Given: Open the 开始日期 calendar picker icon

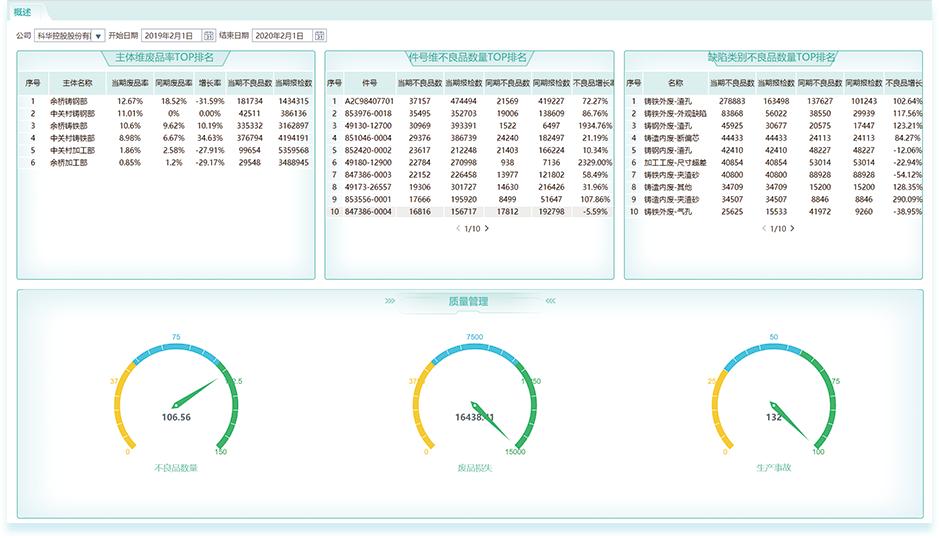Looking at the screenshot, I should tap(209, 35).
